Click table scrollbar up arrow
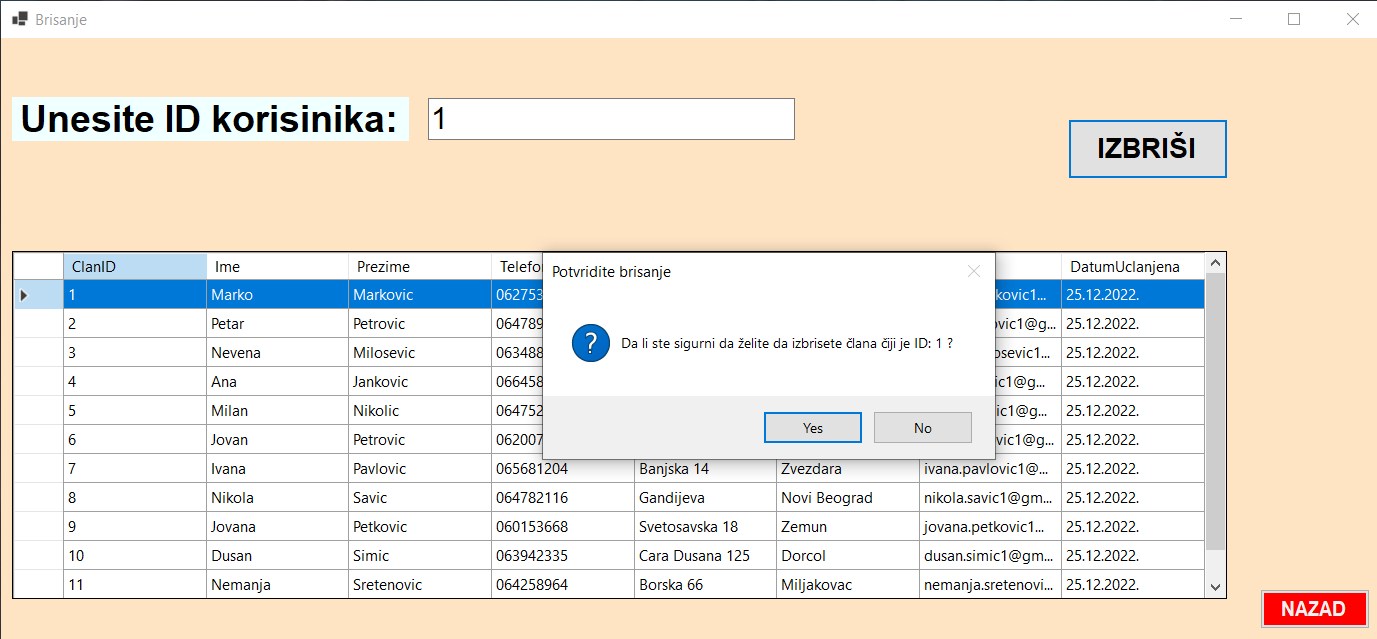This screenshot has width=1377, height=639. [x=1215, y=263]
